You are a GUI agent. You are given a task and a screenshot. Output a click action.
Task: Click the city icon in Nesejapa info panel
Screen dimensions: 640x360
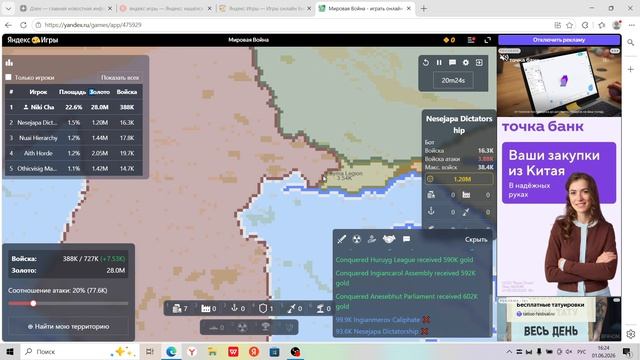tap(431, 195)
